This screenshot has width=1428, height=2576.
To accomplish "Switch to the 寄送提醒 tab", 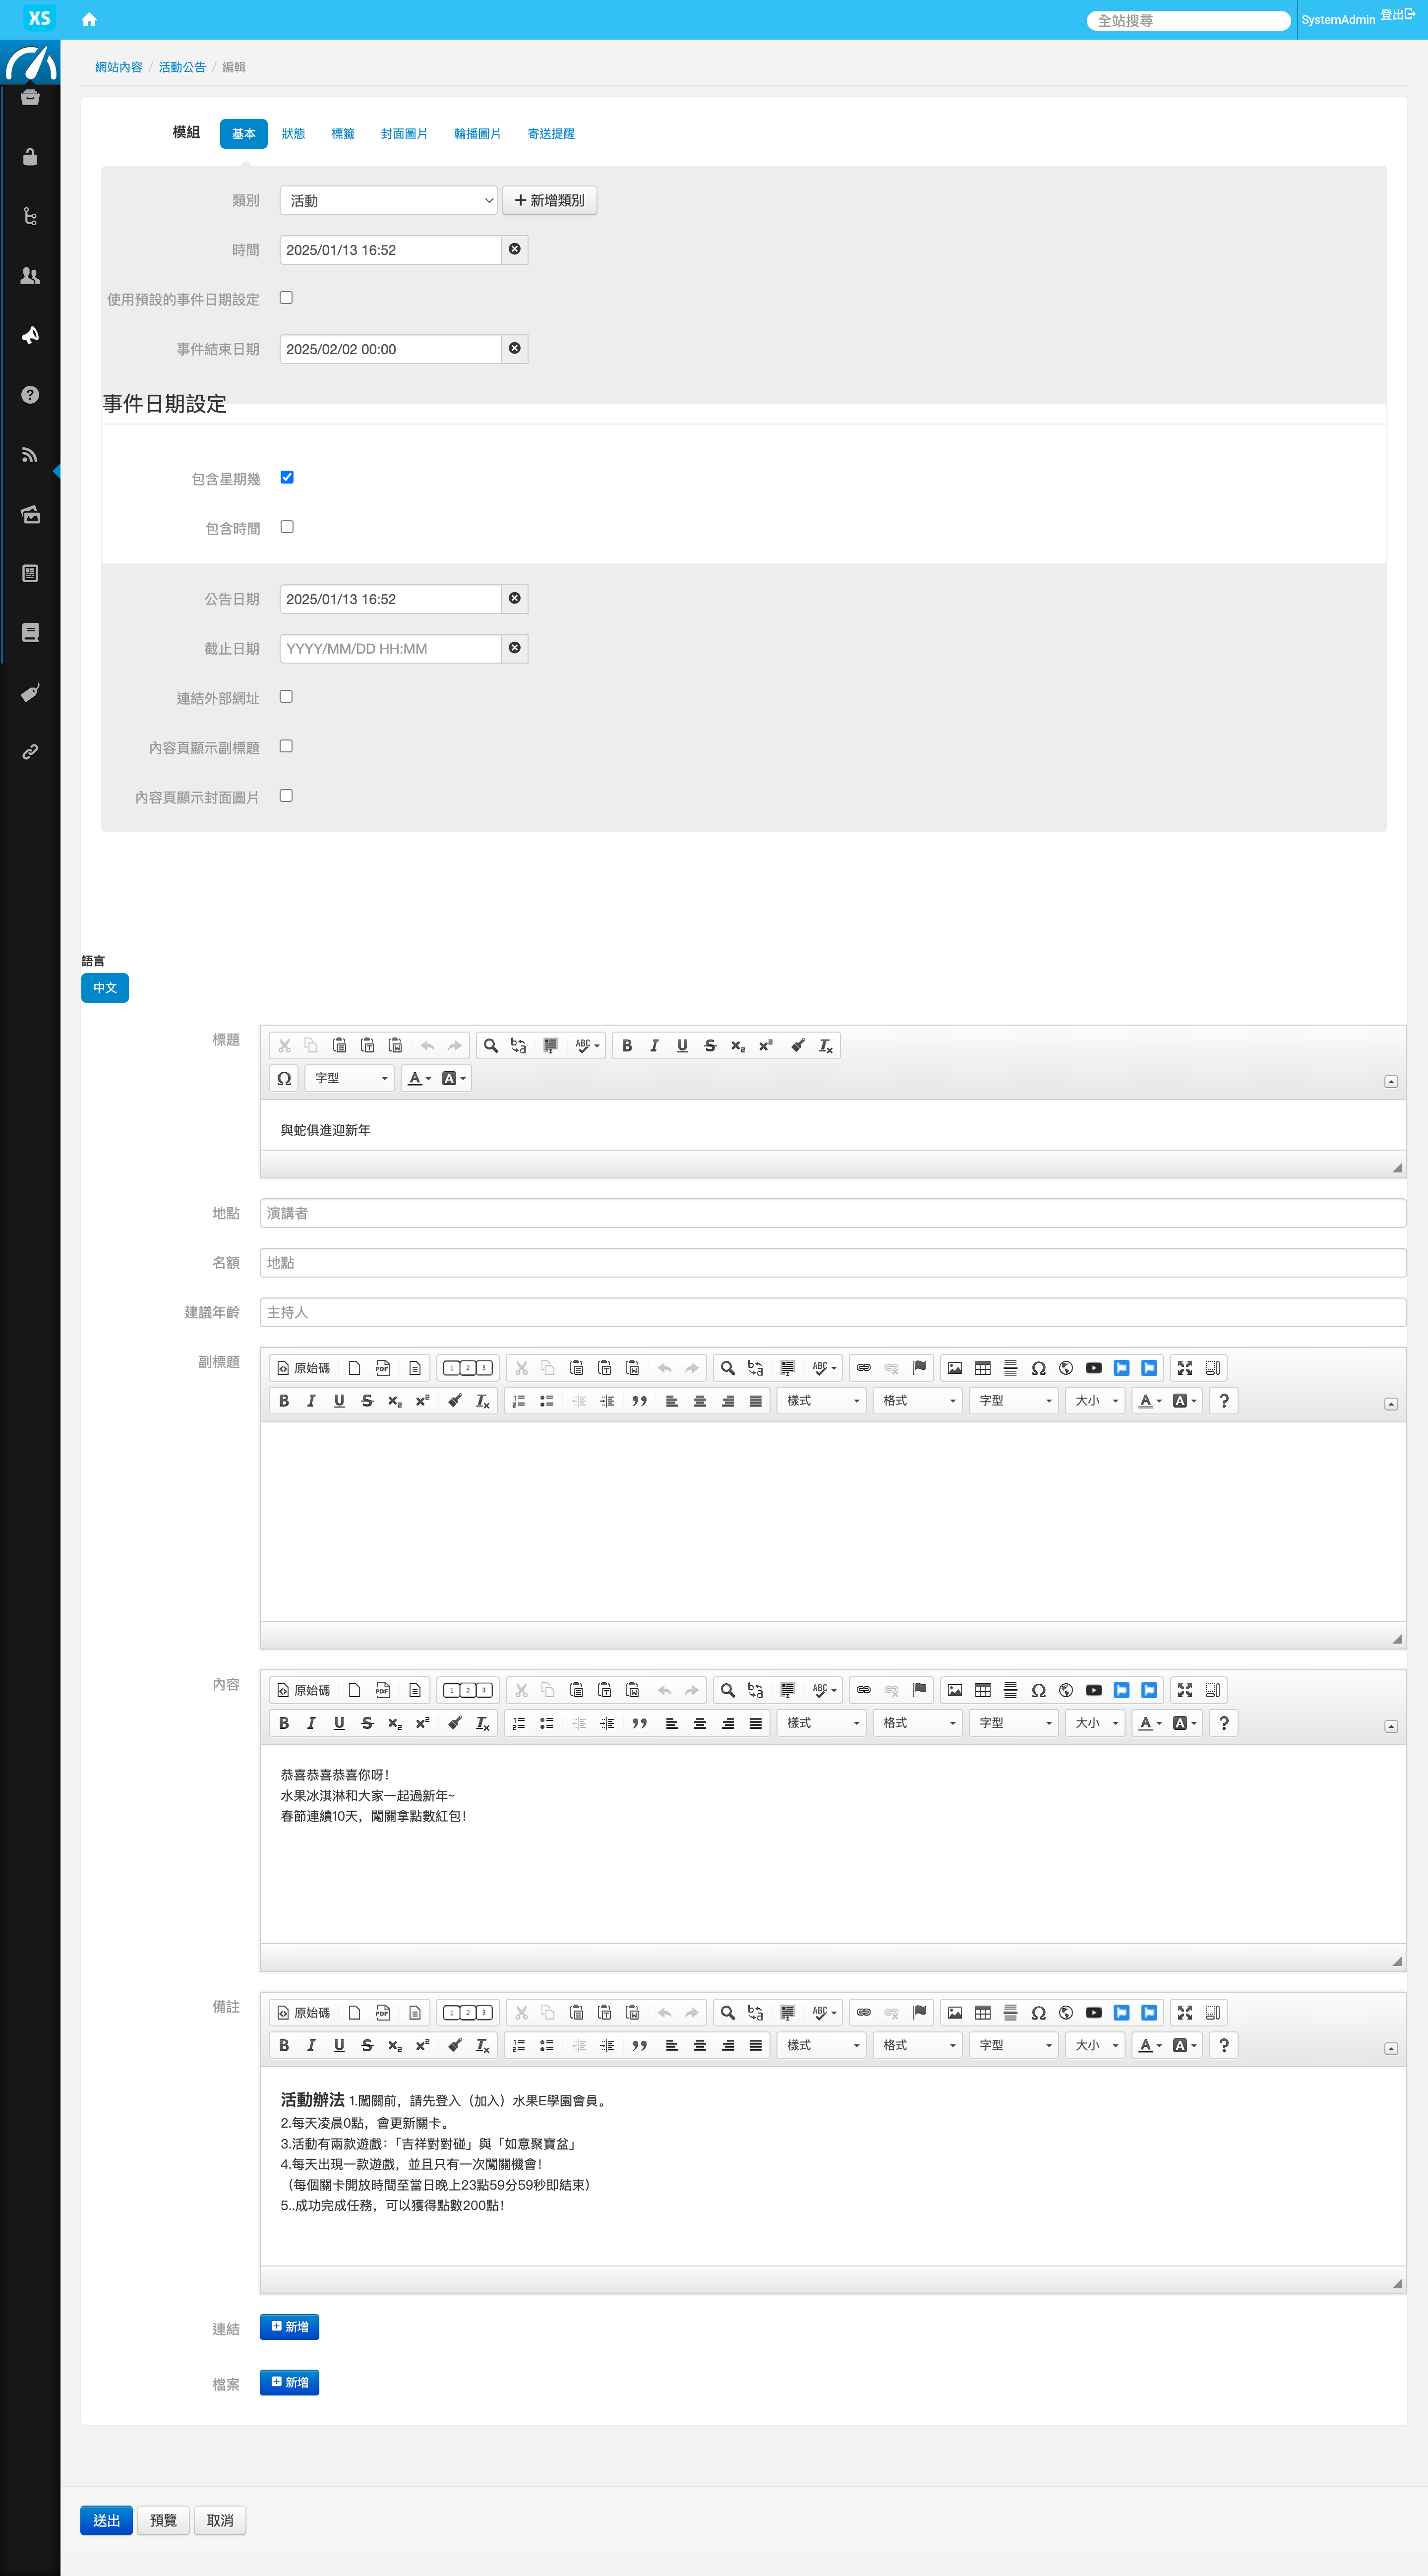I will pyautogui.click(x=551, y=134).
